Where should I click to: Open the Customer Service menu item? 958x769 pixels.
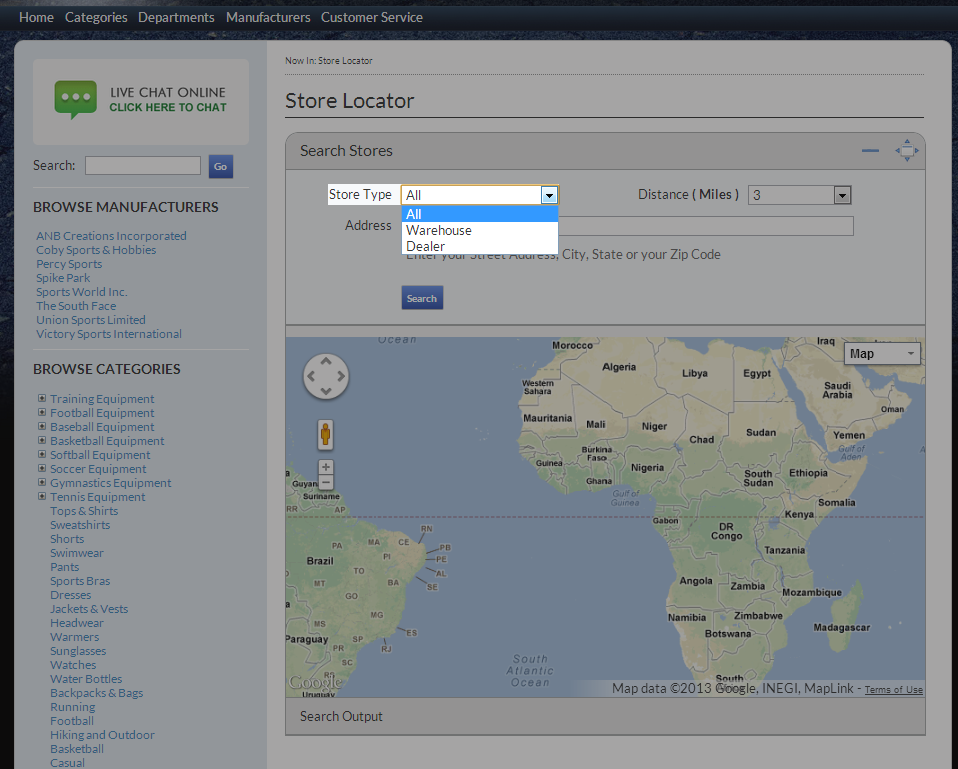coord(372,17)
